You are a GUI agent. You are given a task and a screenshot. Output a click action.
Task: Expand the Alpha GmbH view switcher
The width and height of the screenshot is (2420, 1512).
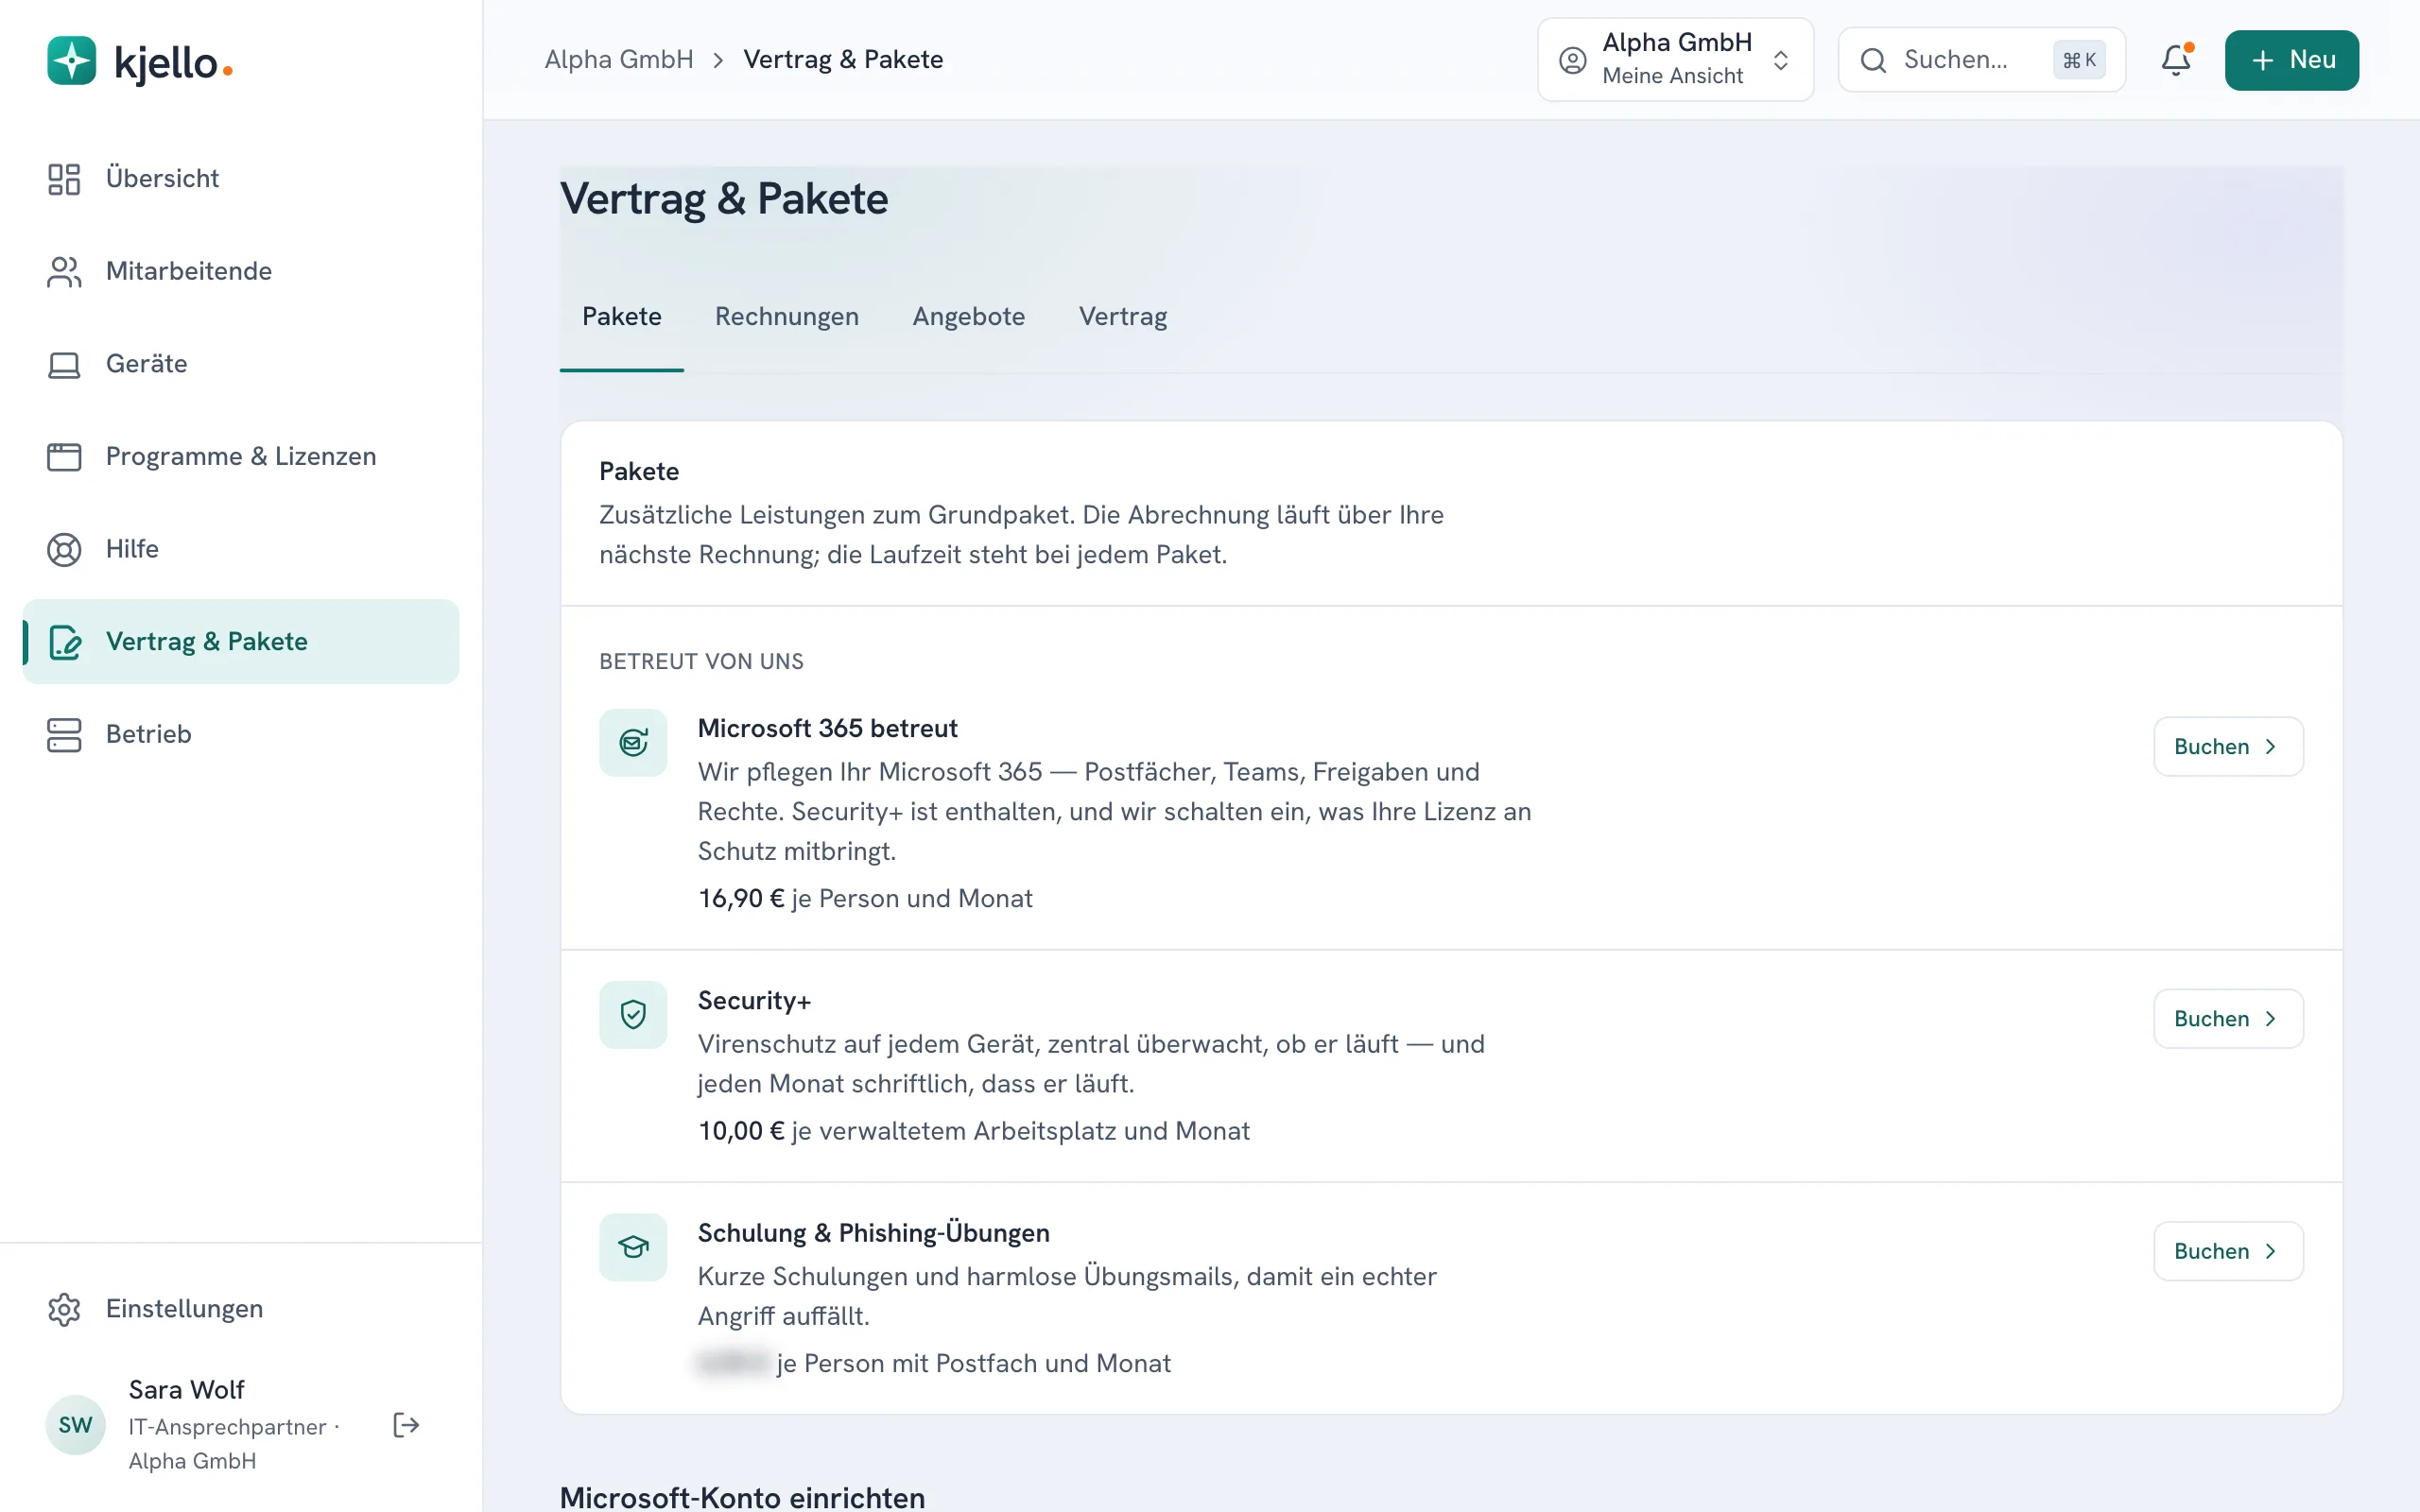(x=1675, y=60)
